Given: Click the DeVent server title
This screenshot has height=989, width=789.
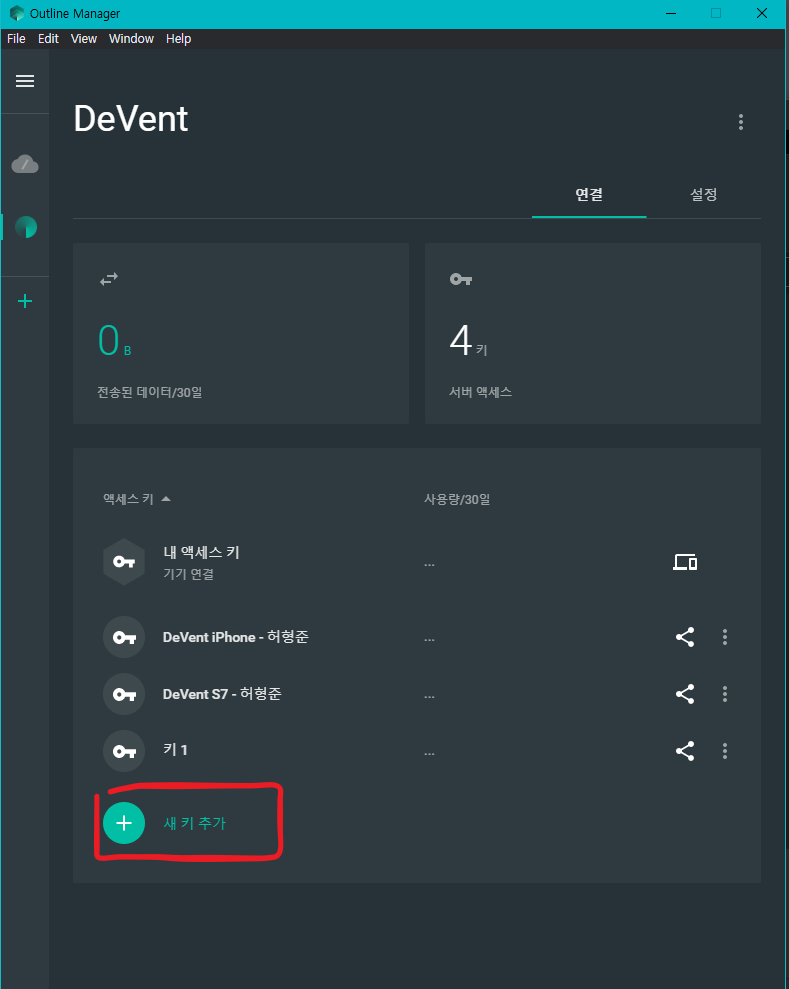Looking at the screenshot, I should coord(131,119).
